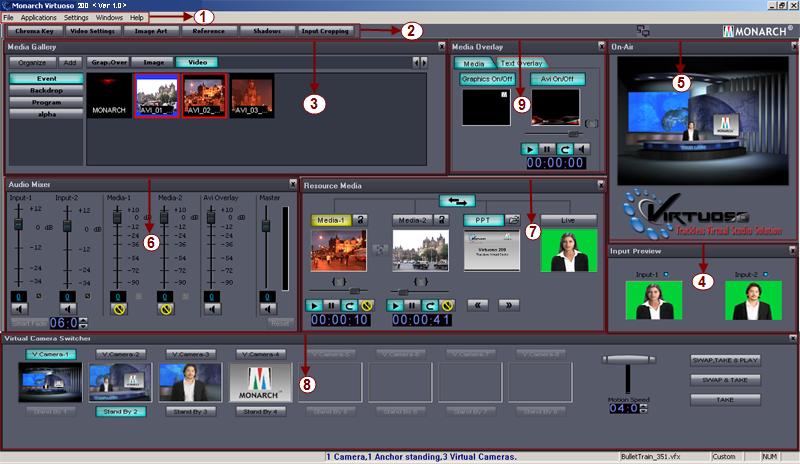
Task: Click the lock icon next to Media-2
Action: [x=441, y=220]
